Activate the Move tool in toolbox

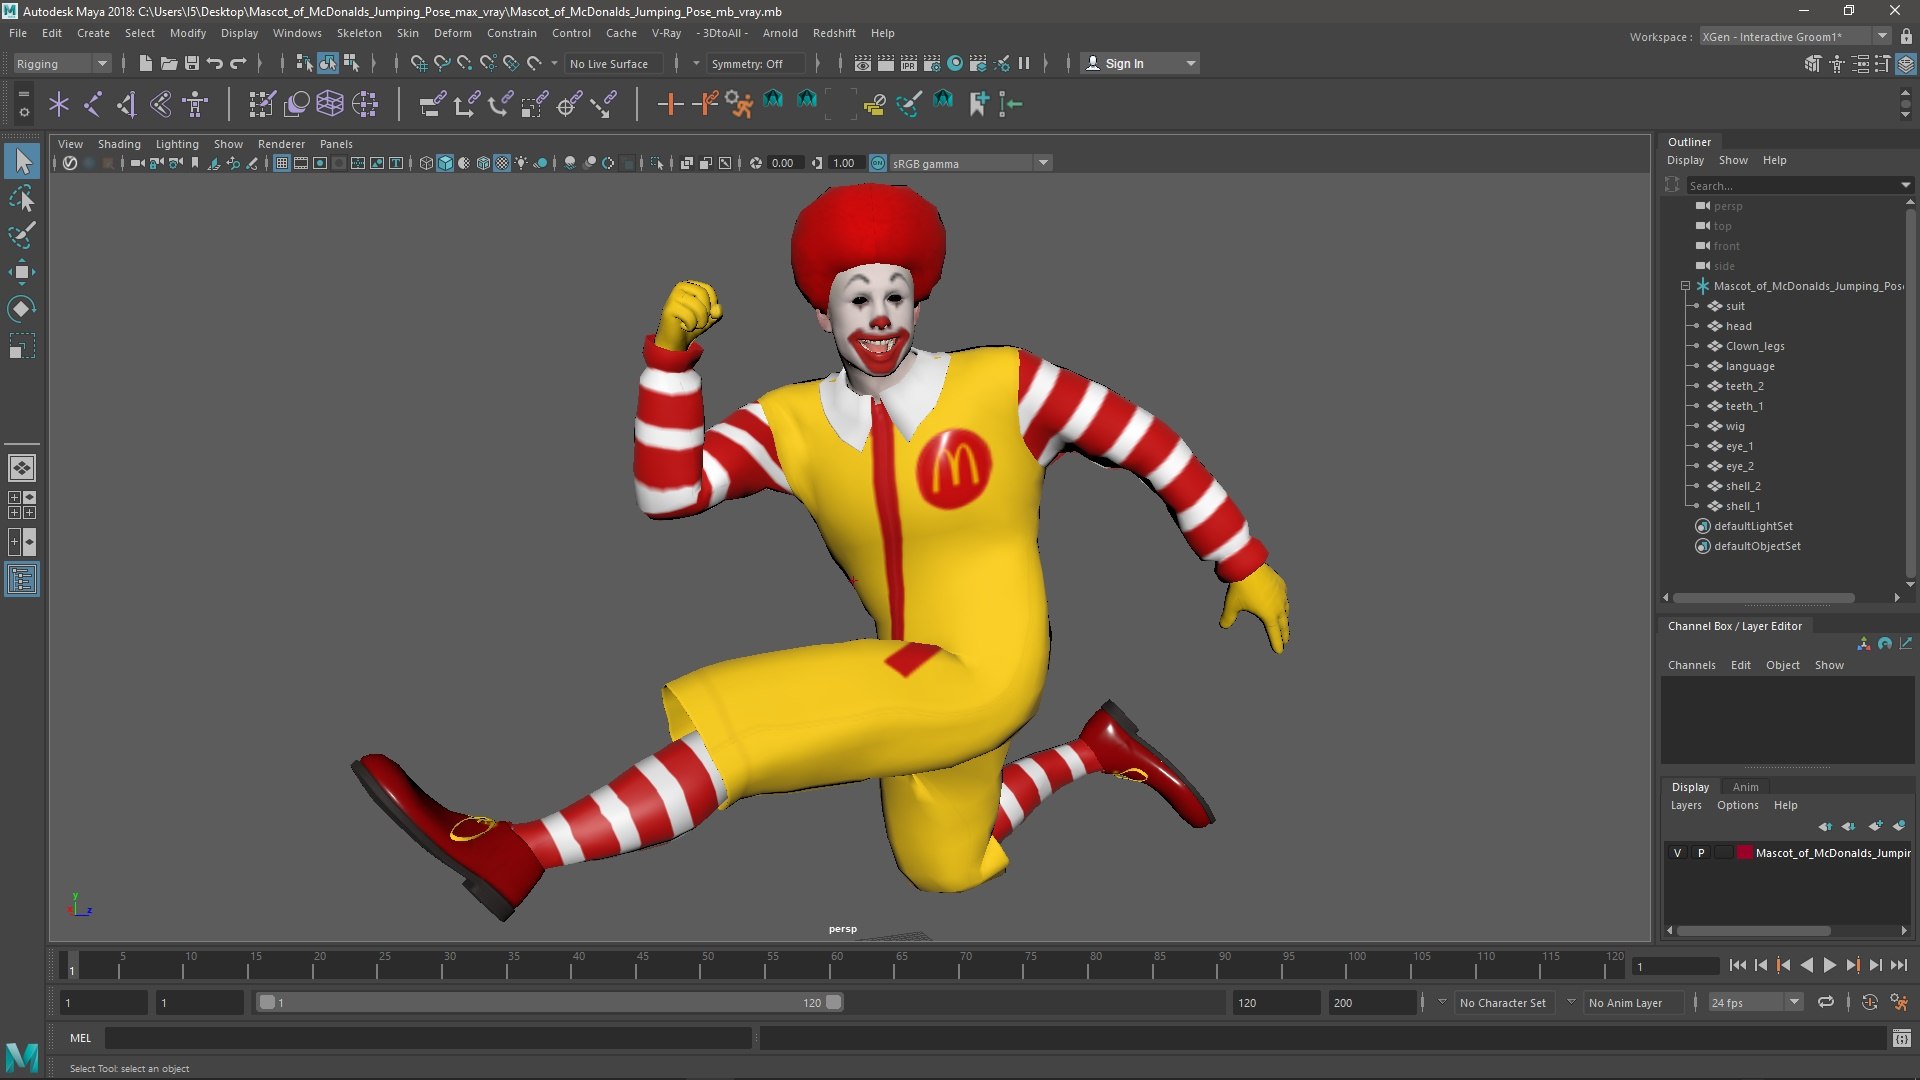point(22,272)
